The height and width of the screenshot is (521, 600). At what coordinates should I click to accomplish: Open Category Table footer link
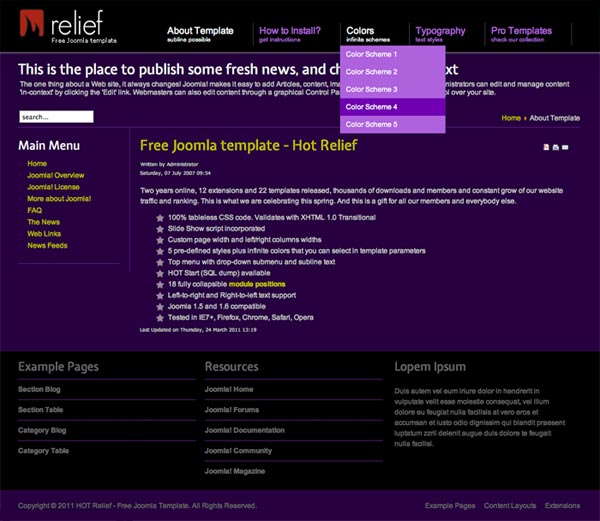click(43, 451)
